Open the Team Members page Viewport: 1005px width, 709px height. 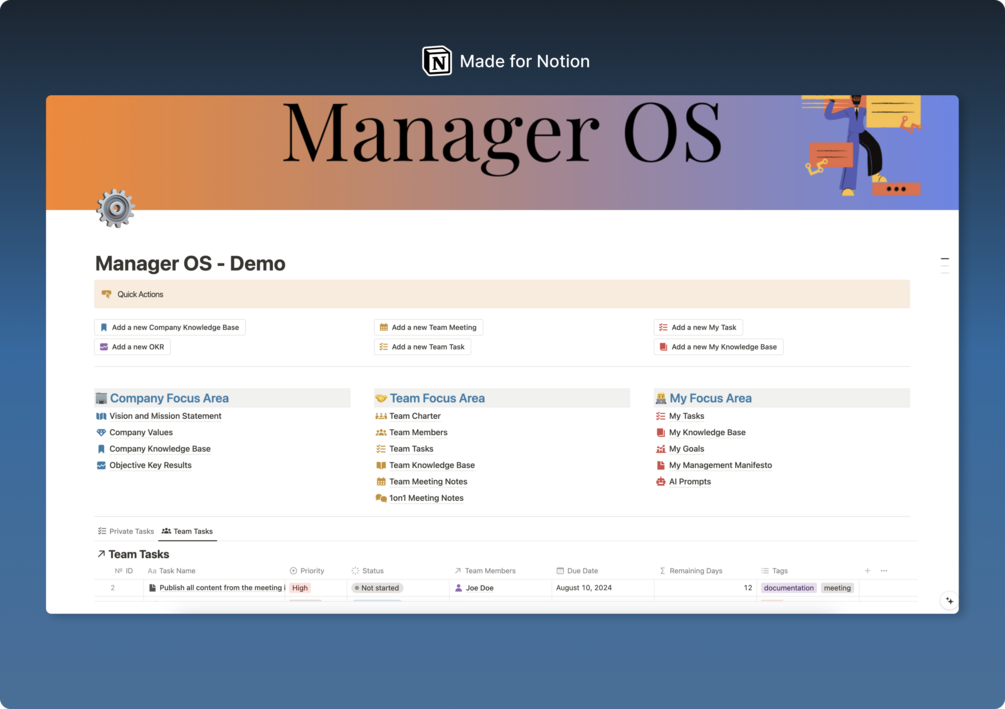tap(418, 433)
